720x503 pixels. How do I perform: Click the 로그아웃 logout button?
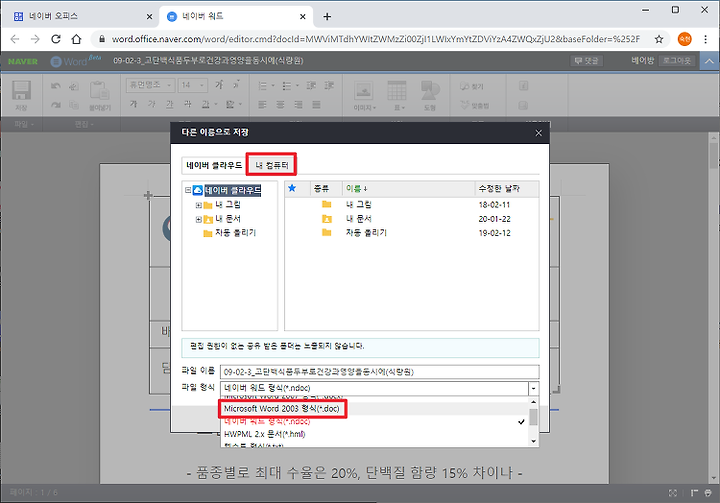point(677,61)
